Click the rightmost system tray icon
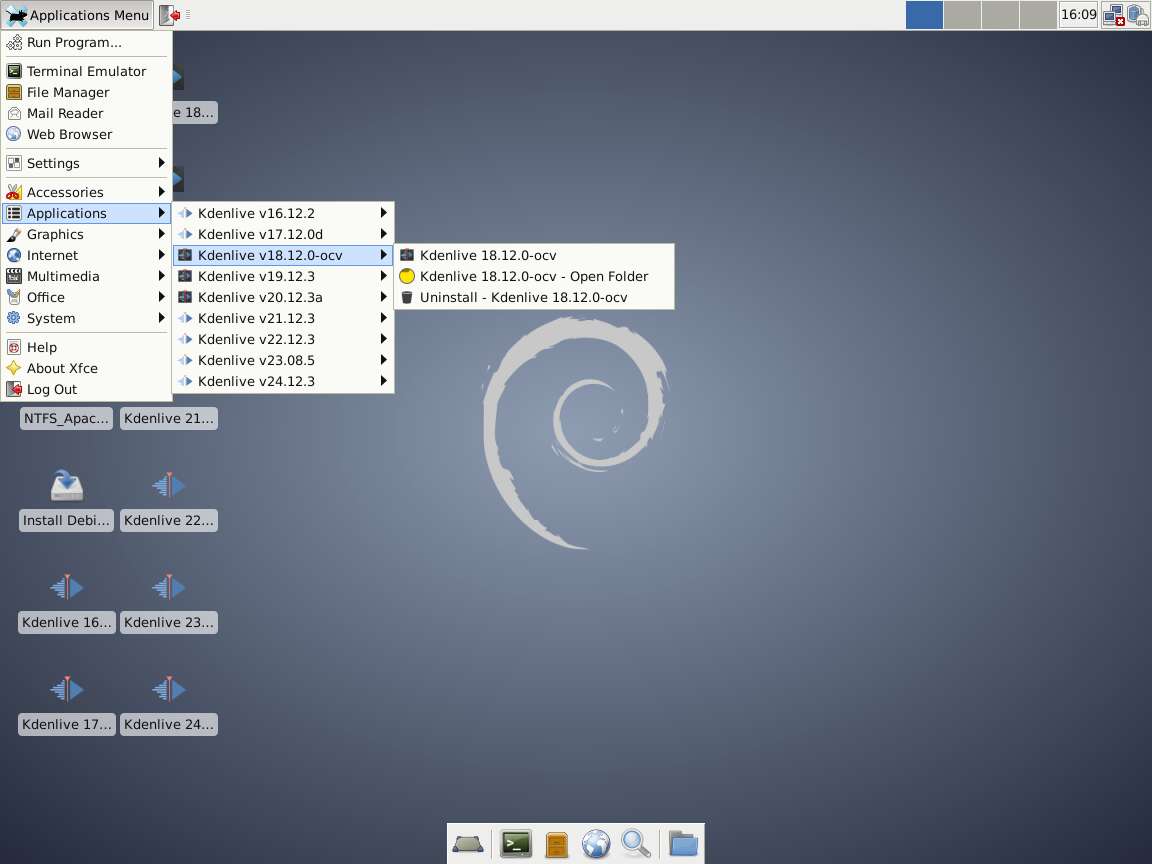 pos(1137,15)
